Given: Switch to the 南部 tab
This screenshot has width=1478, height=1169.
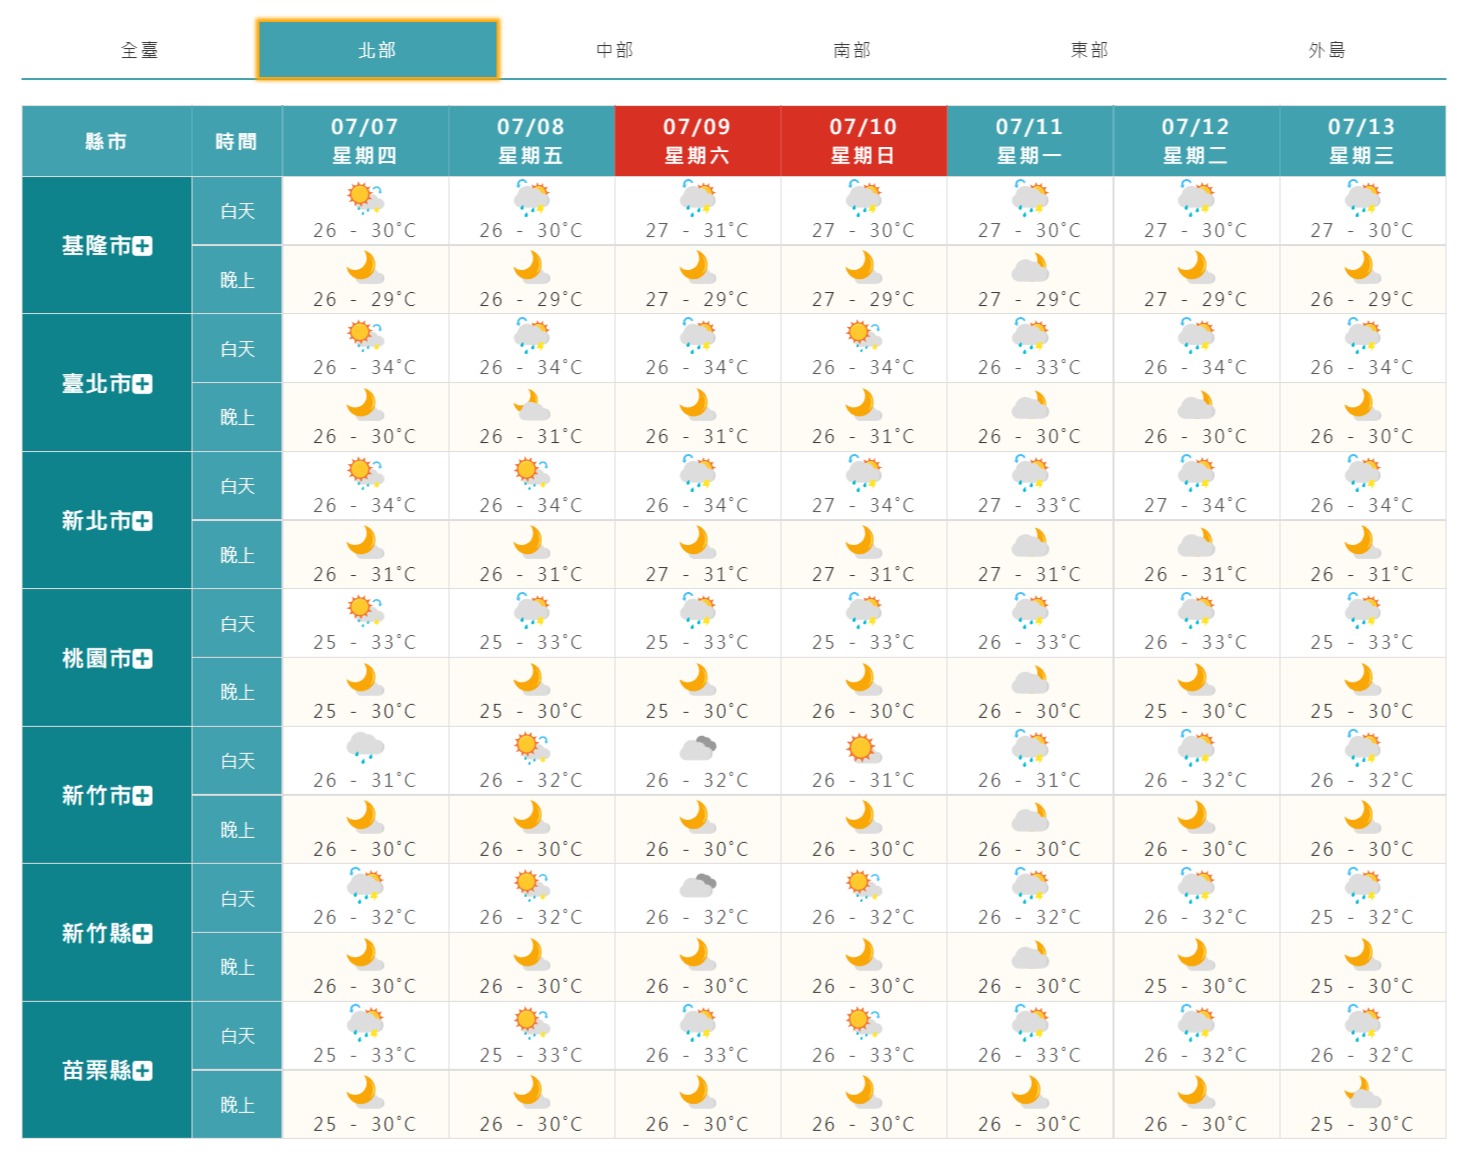Looking at the screenshot, I should (x=852, y=50).
